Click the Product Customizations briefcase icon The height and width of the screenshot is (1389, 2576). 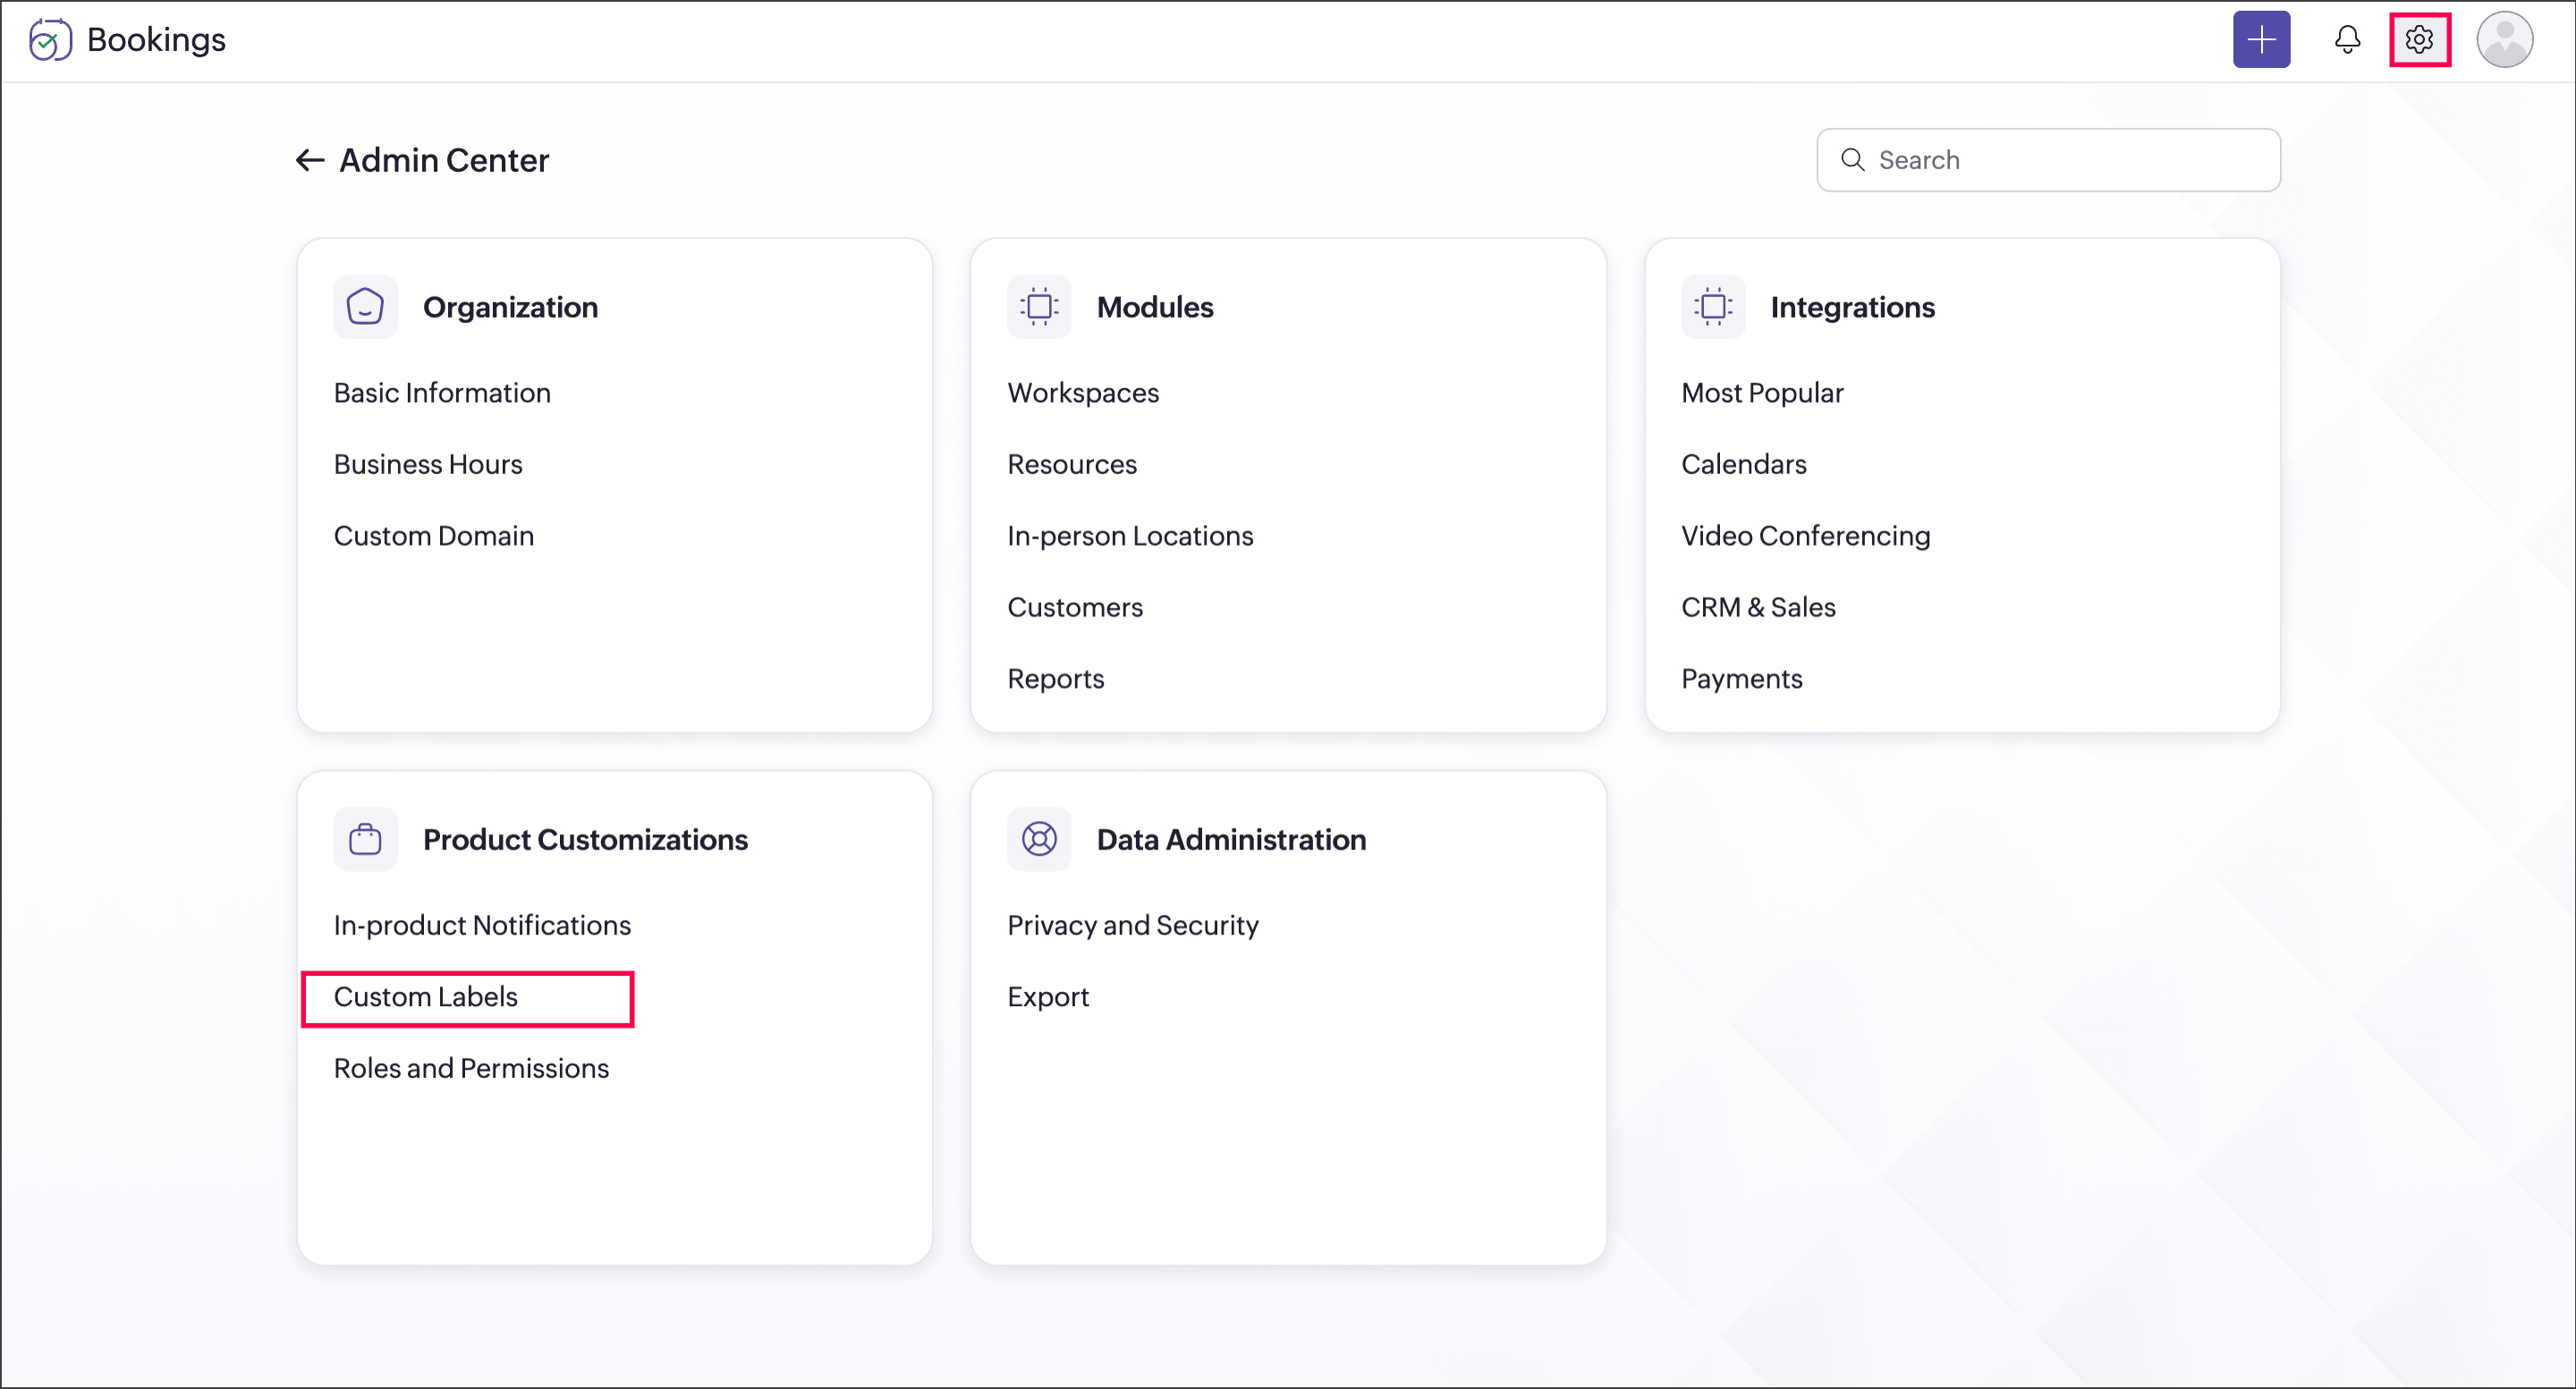pyautogui.click(x=365, y=839)
